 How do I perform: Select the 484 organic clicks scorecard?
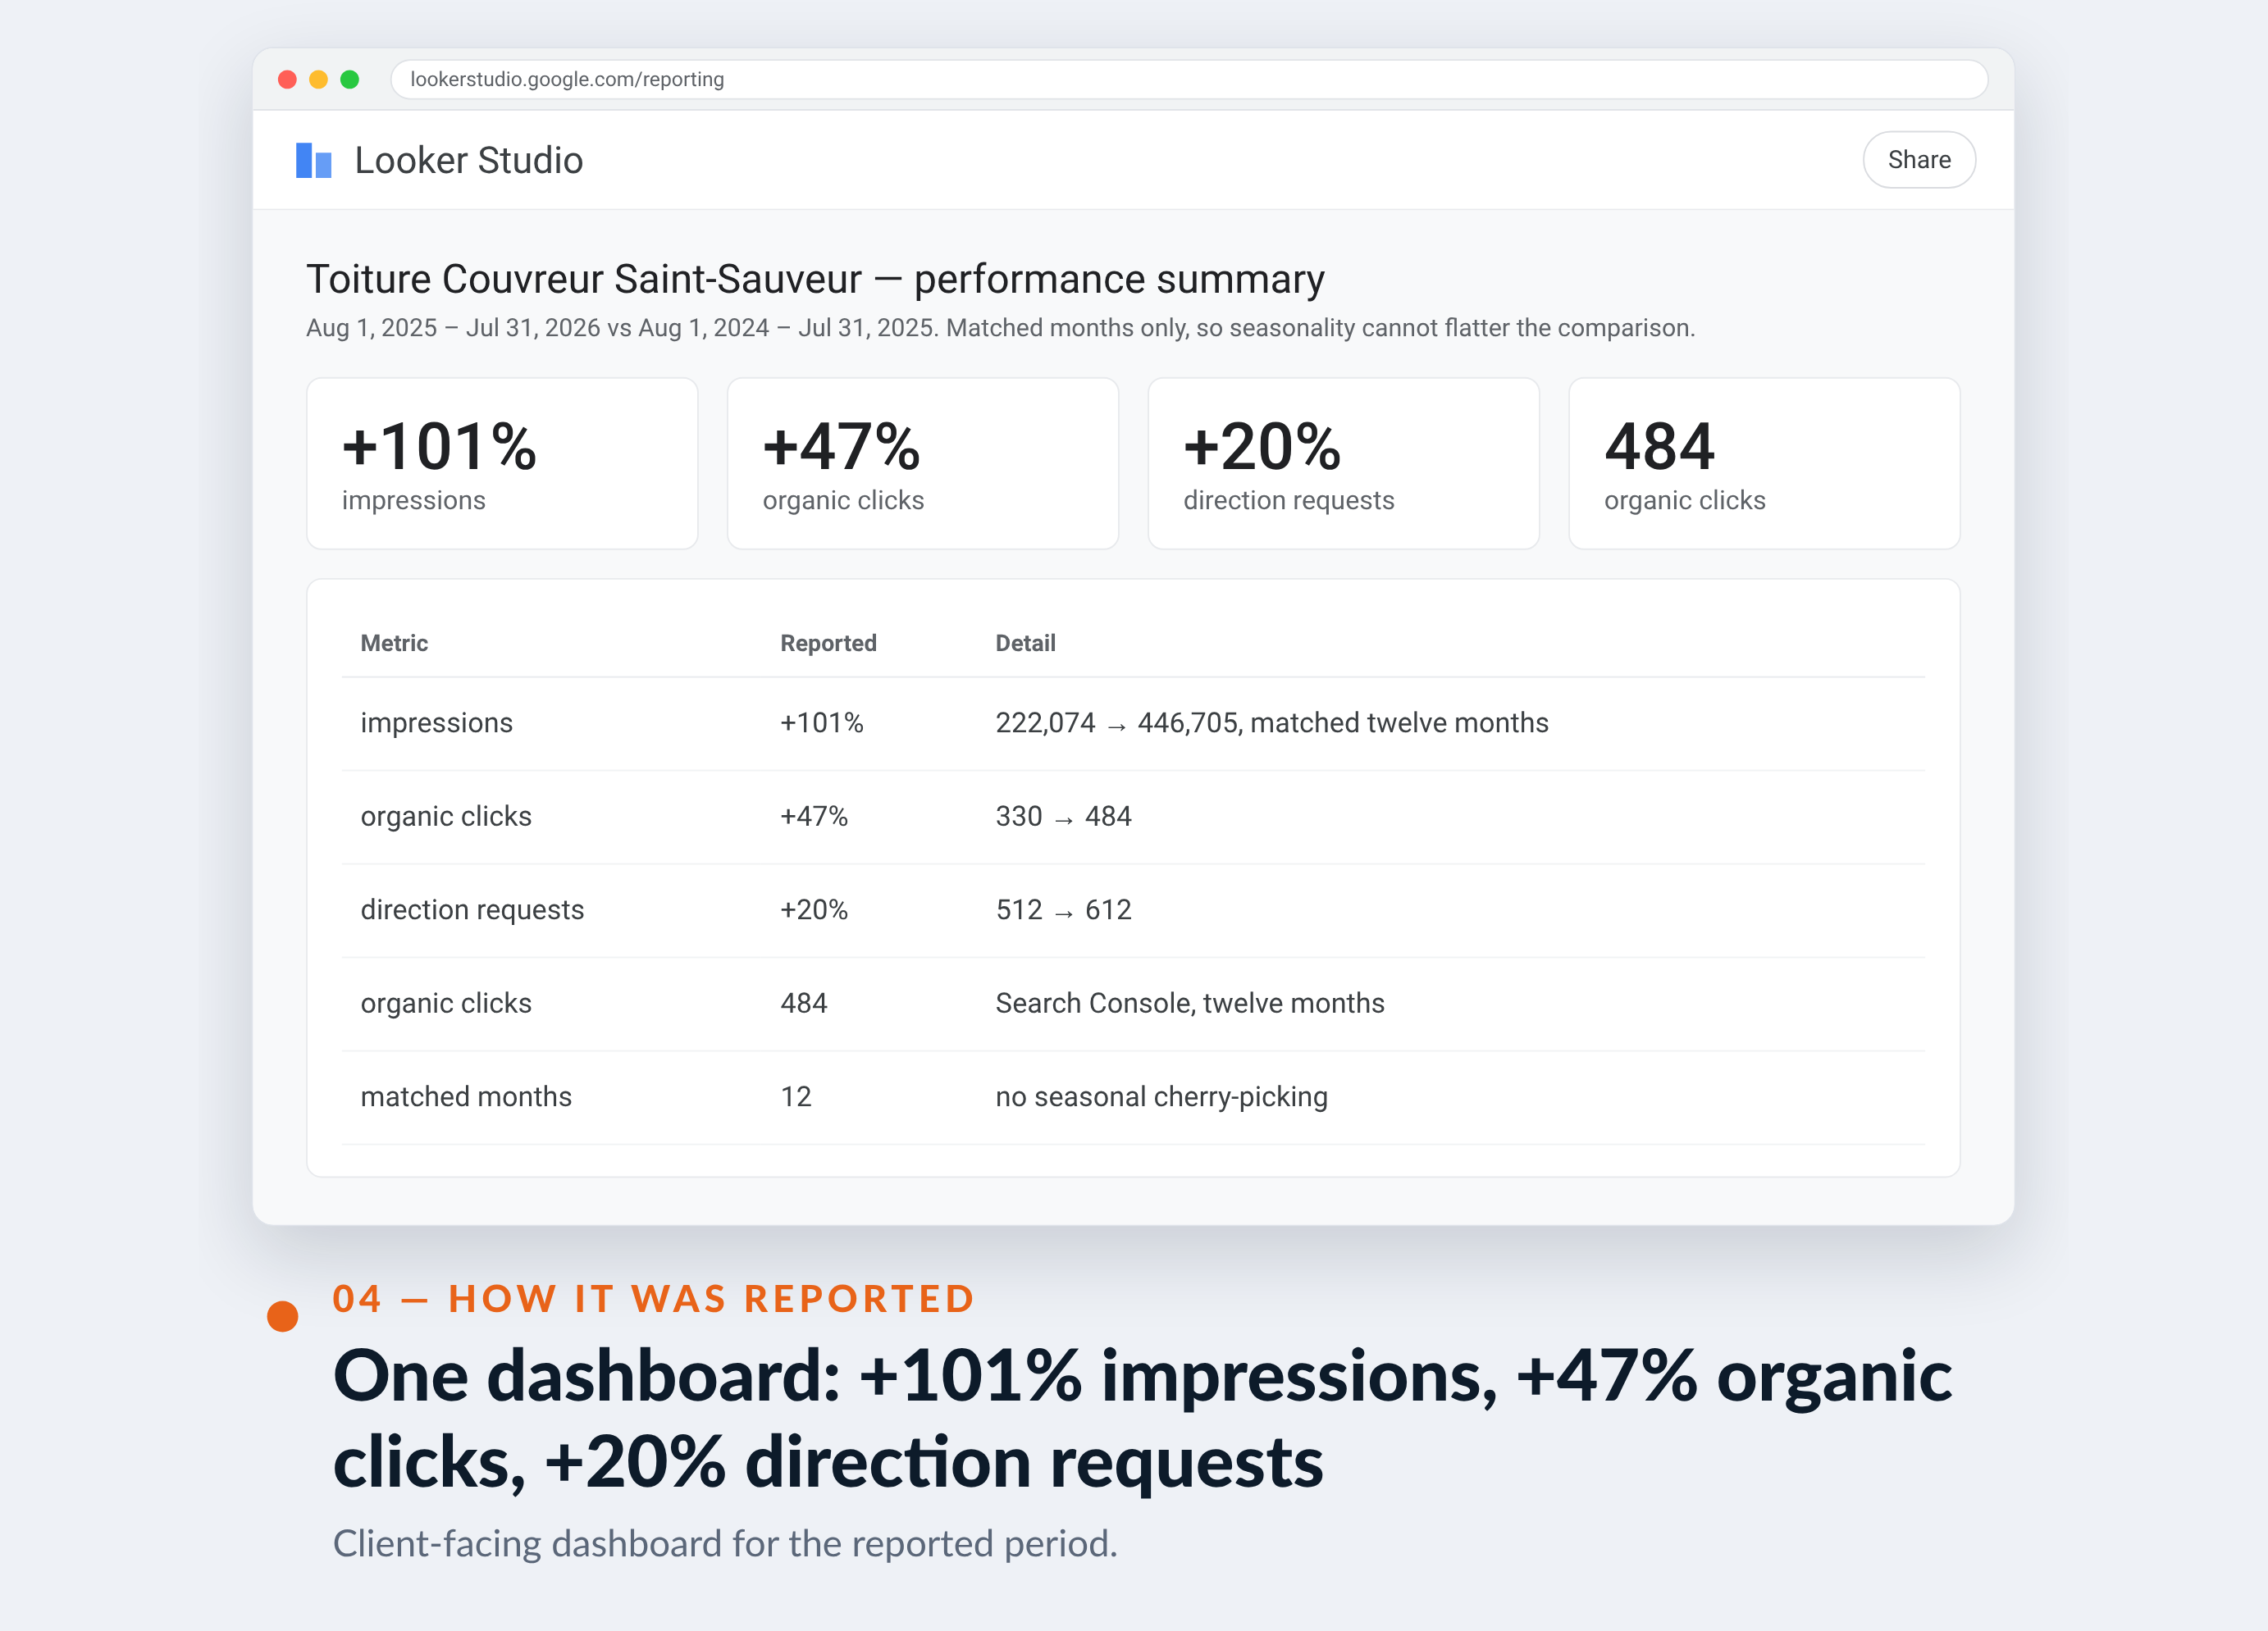pyautogui.click(x=1764, y=463)
